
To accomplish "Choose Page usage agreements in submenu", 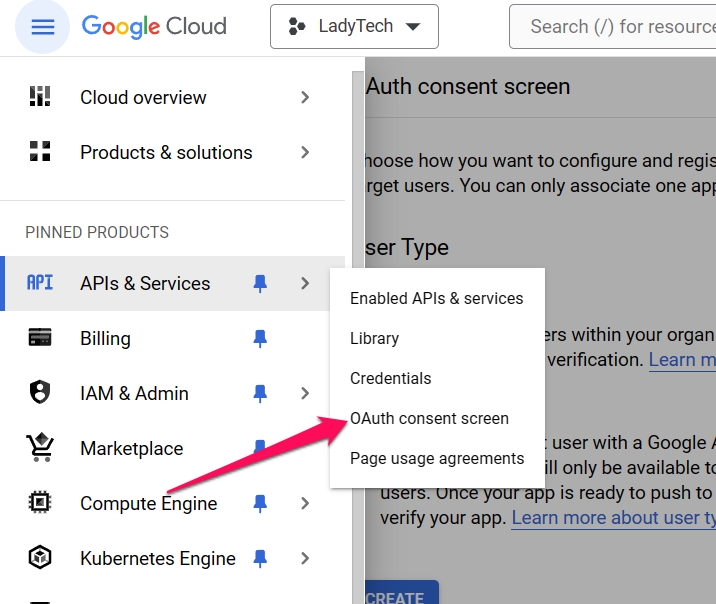I will tap(437, 458).
